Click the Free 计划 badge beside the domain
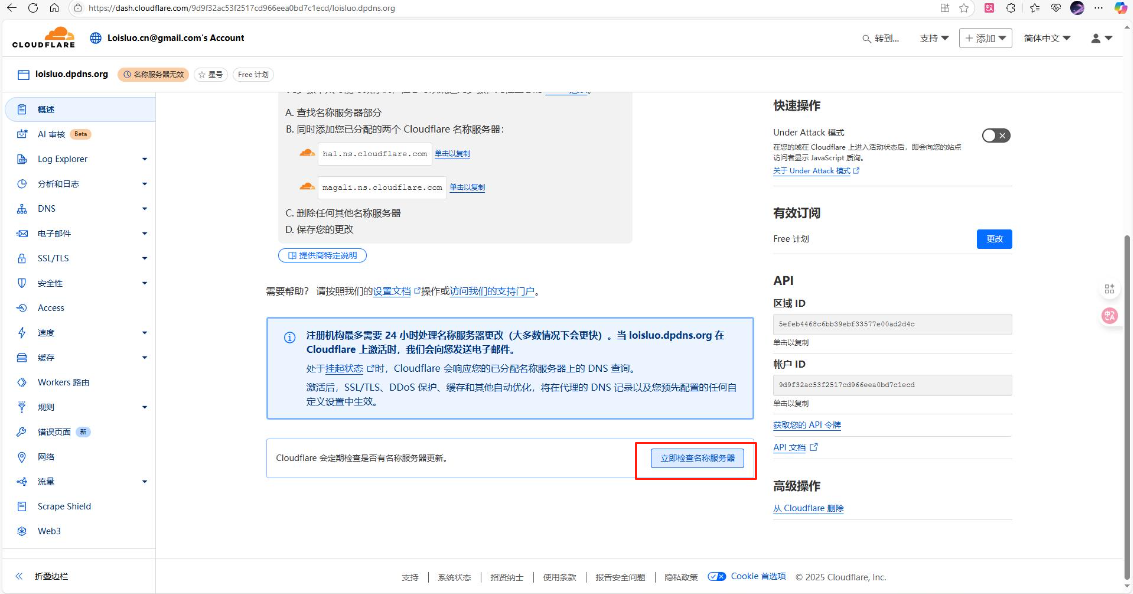The height and width of the screenshot is (594, 1133). pyautogui.click(x=253, y=74)
